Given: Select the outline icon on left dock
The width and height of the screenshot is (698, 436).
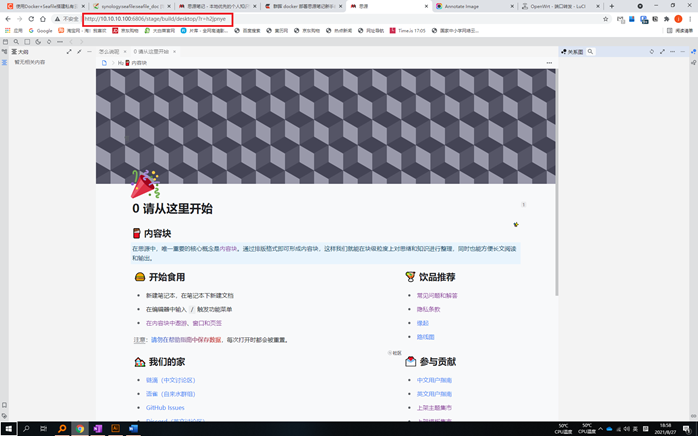Looking at the screenshot, I should (x=4, y=62).
